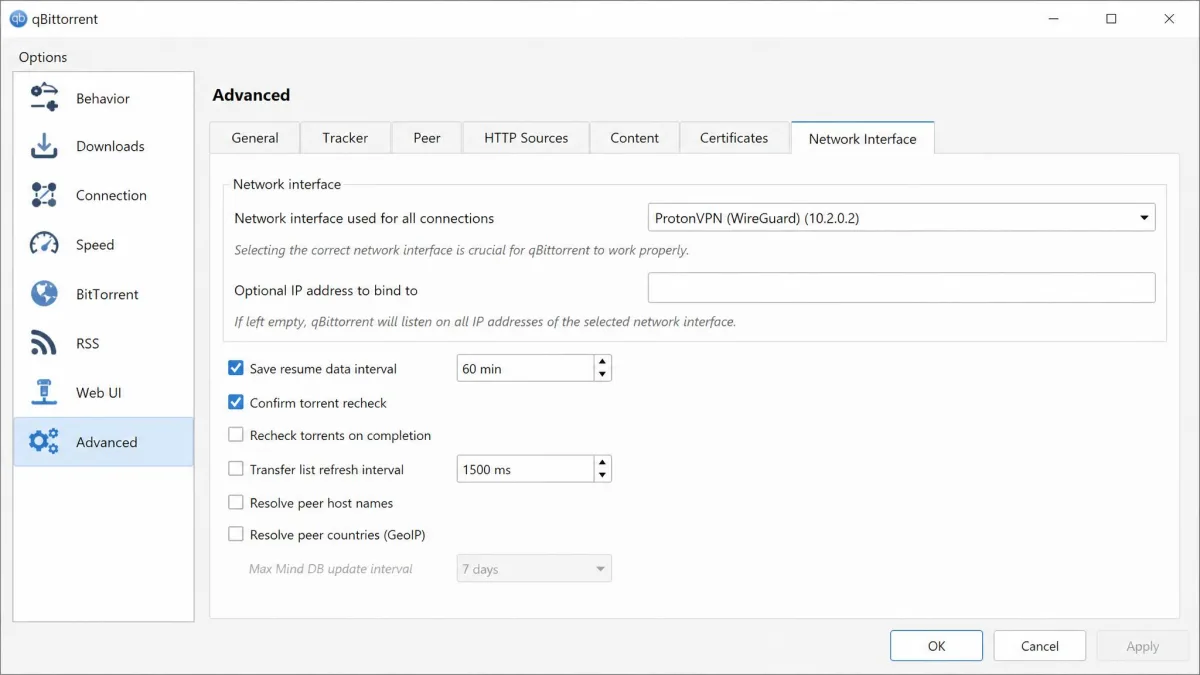Click the Apply button

(1143, 646)
